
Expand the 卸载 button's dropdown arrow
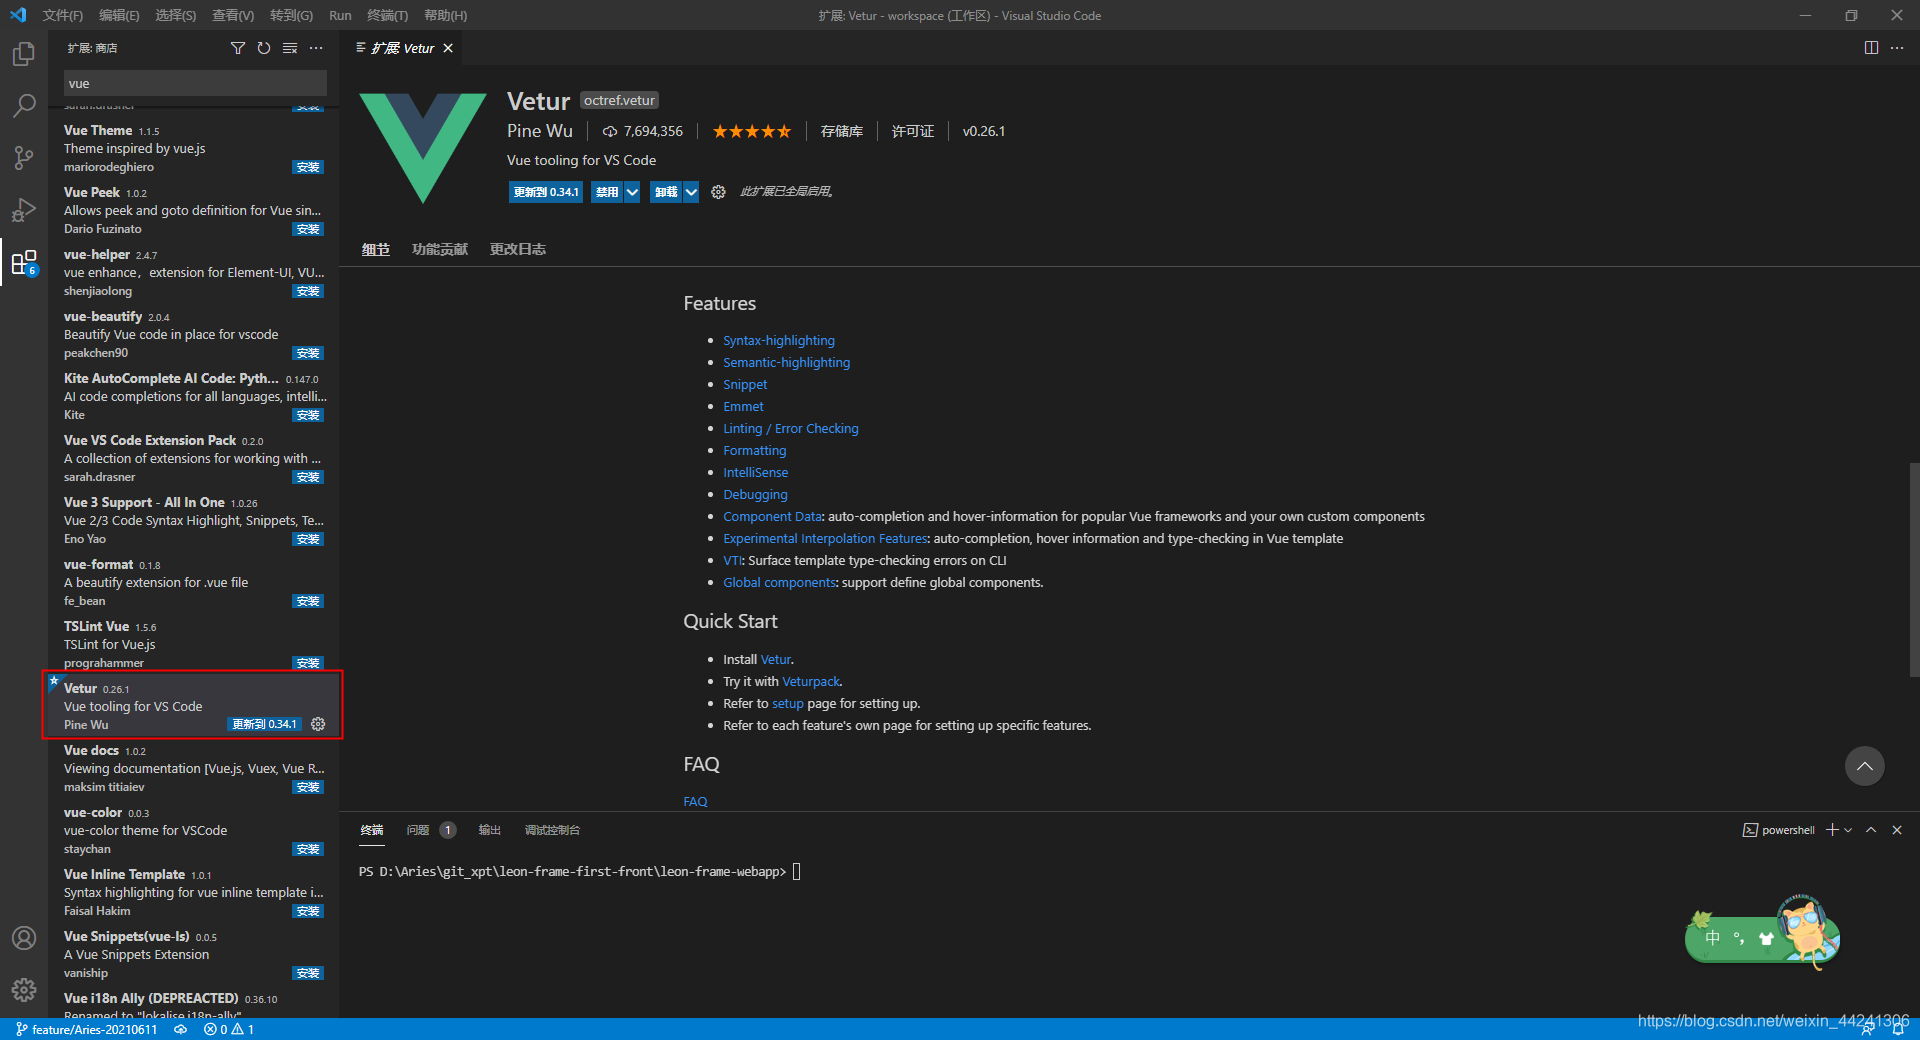(x=689, y=191)
